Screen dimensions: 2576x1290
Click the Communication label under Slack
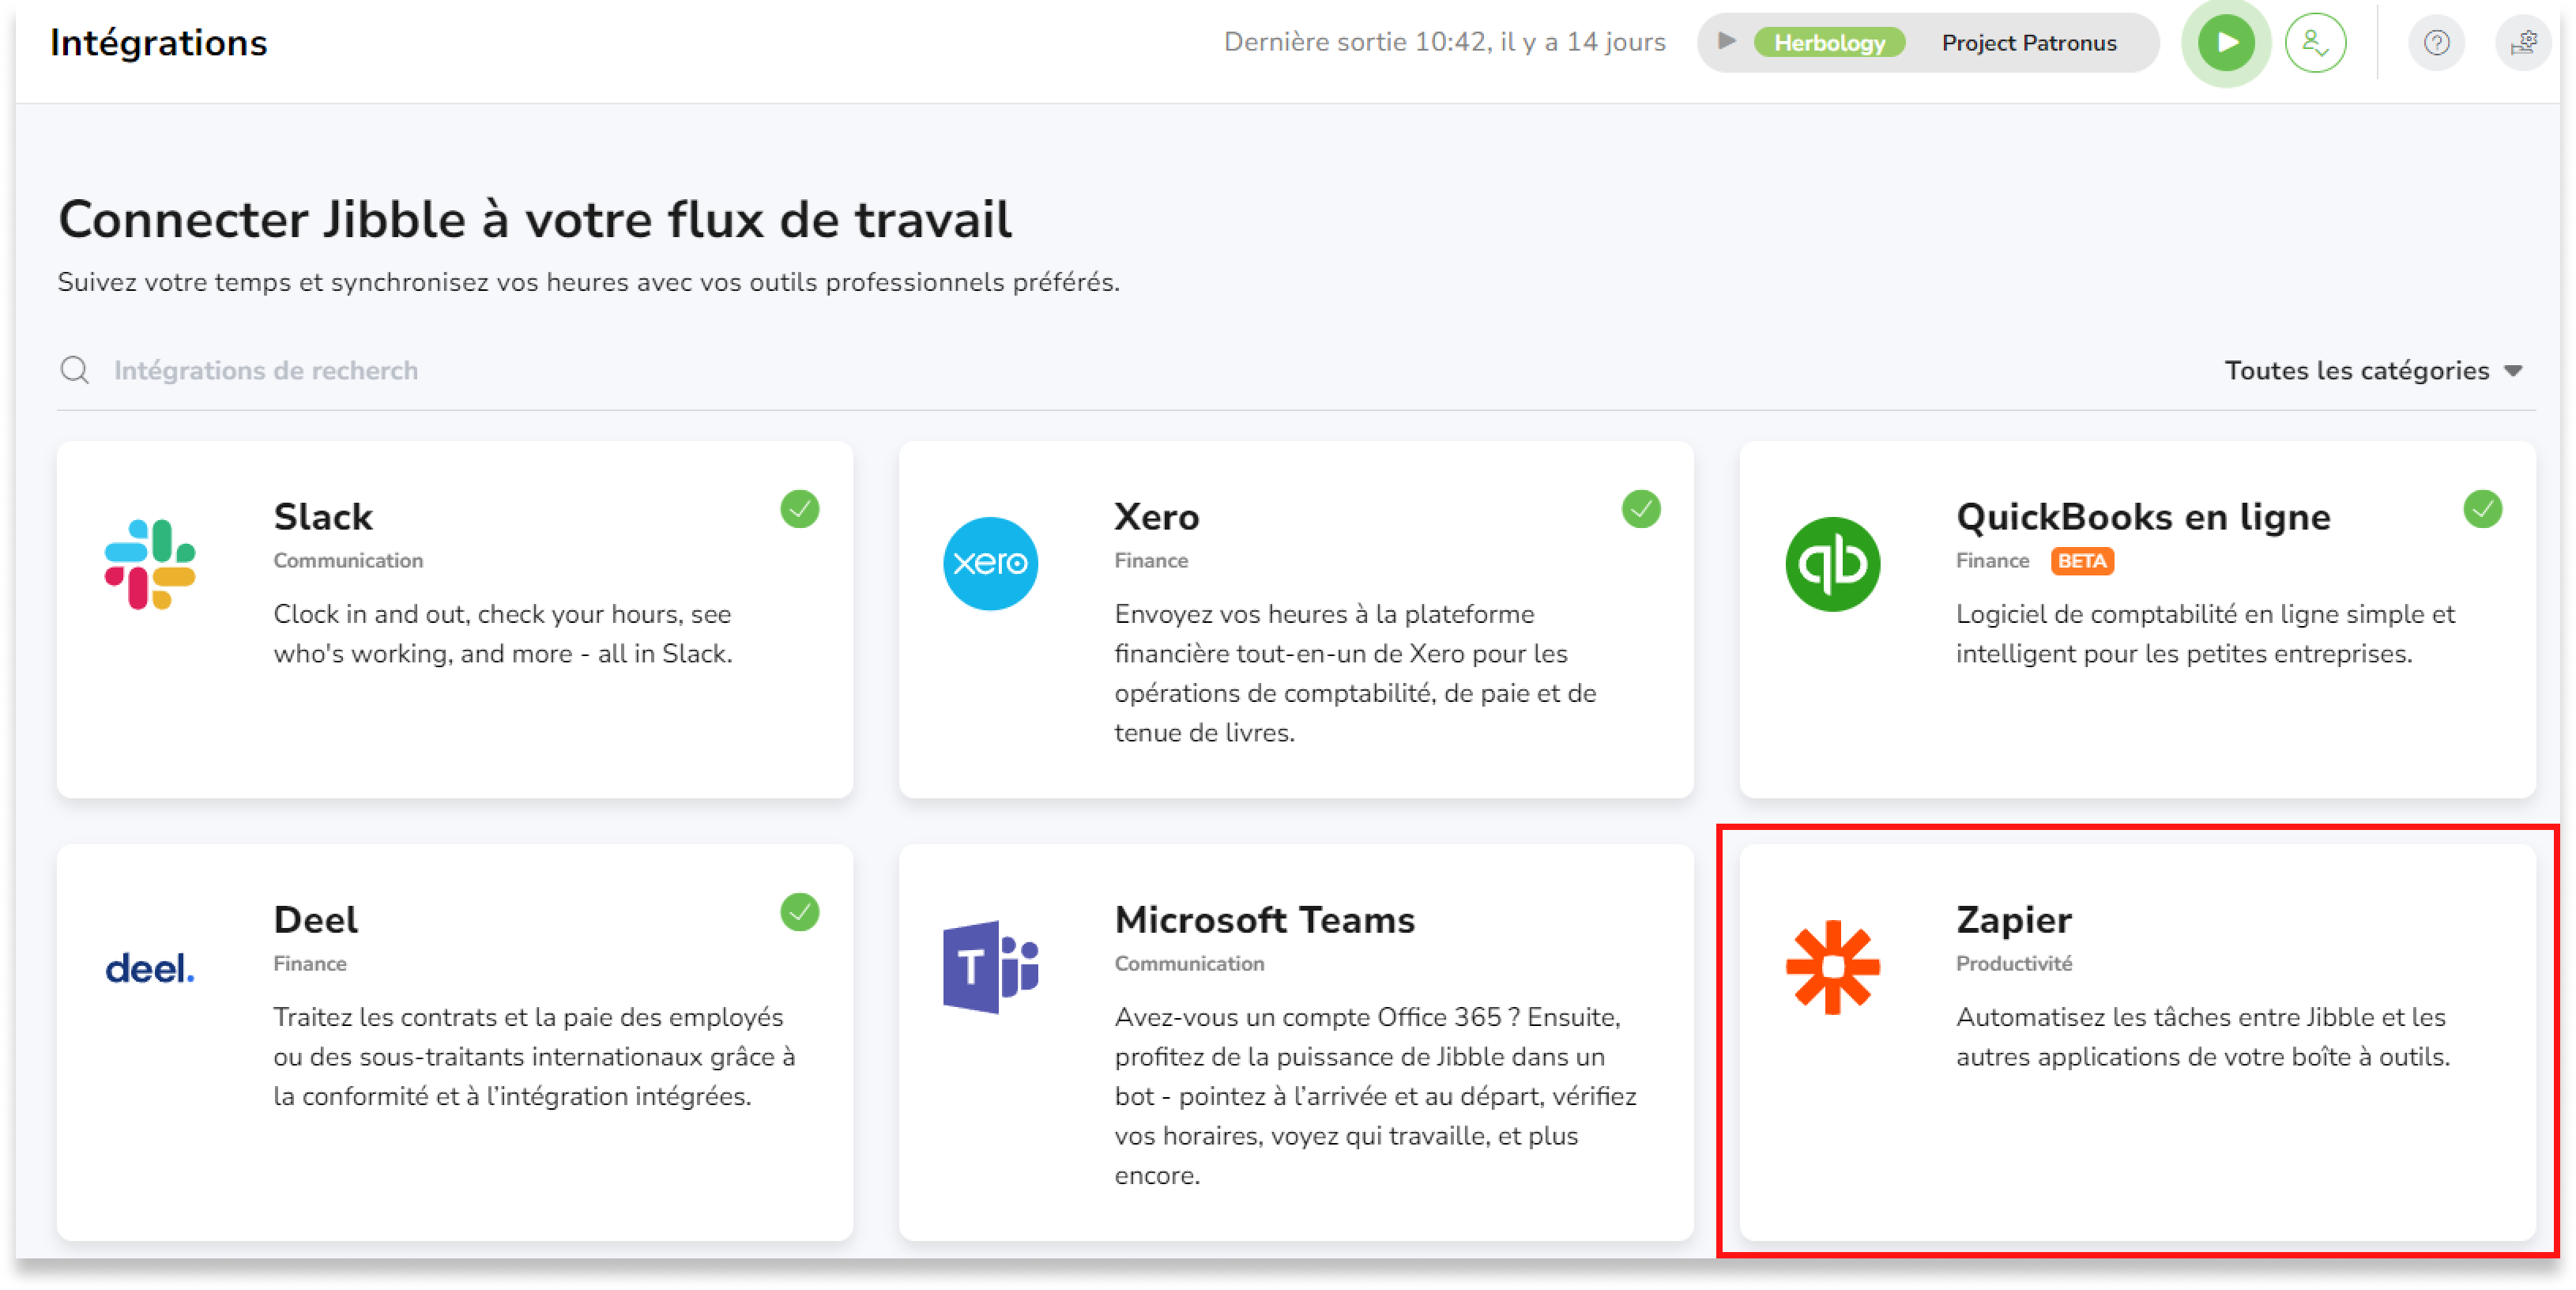click(348, 561)
